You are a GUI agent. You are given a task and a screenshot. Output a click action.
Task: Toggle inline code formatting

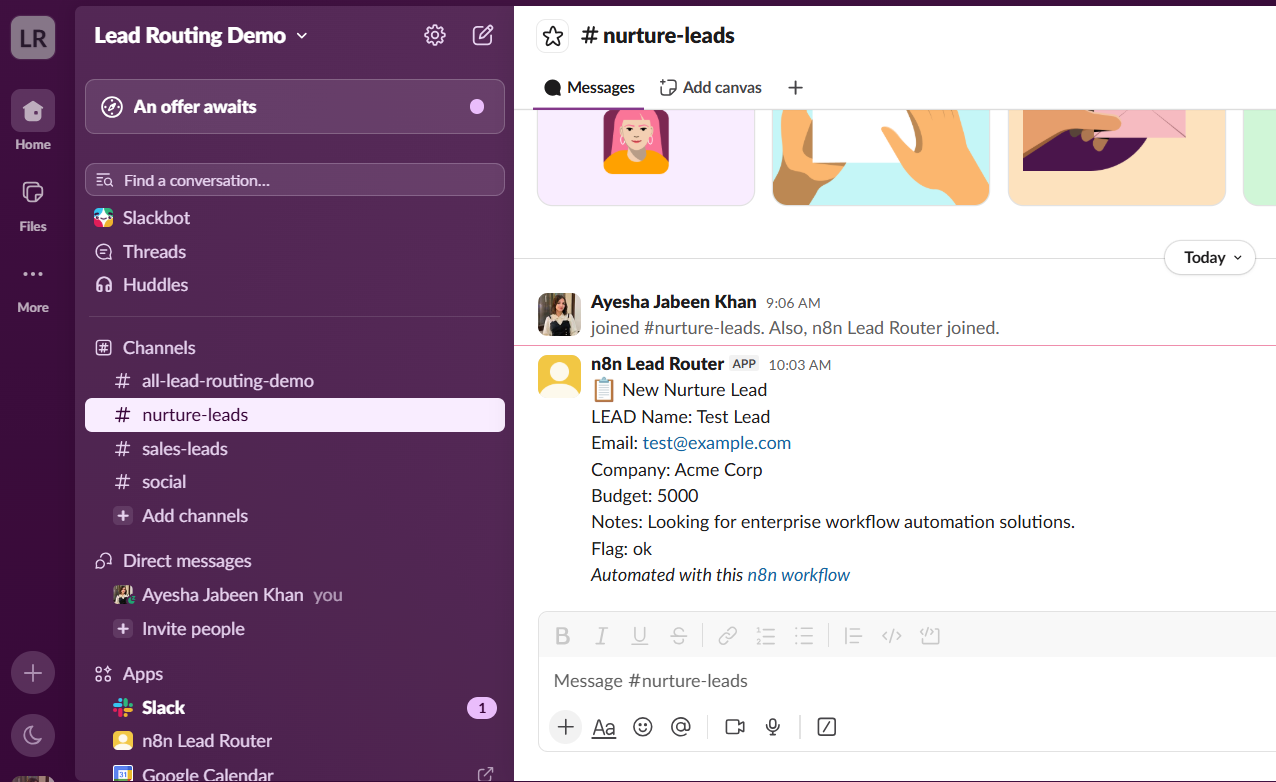(892, 636)
